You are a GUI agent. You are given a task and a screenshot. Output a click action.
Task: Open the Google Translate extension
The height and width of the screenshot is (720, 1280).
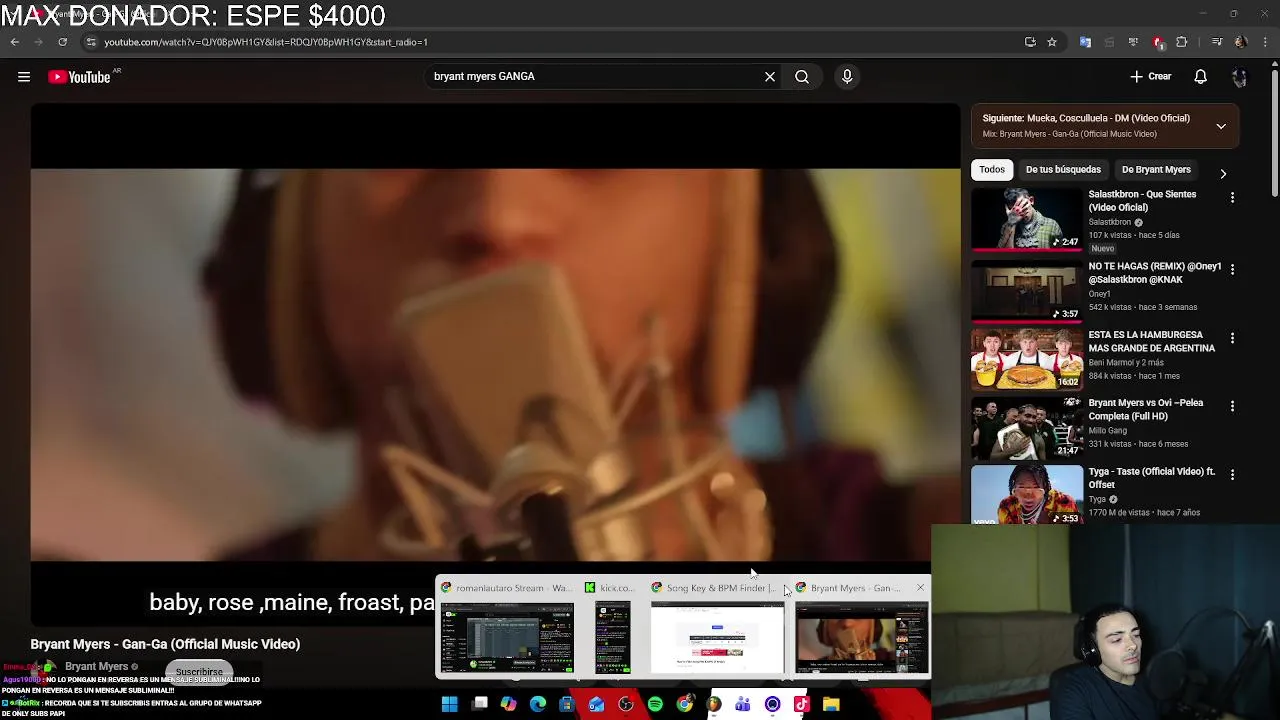(x=1085, y=42)
